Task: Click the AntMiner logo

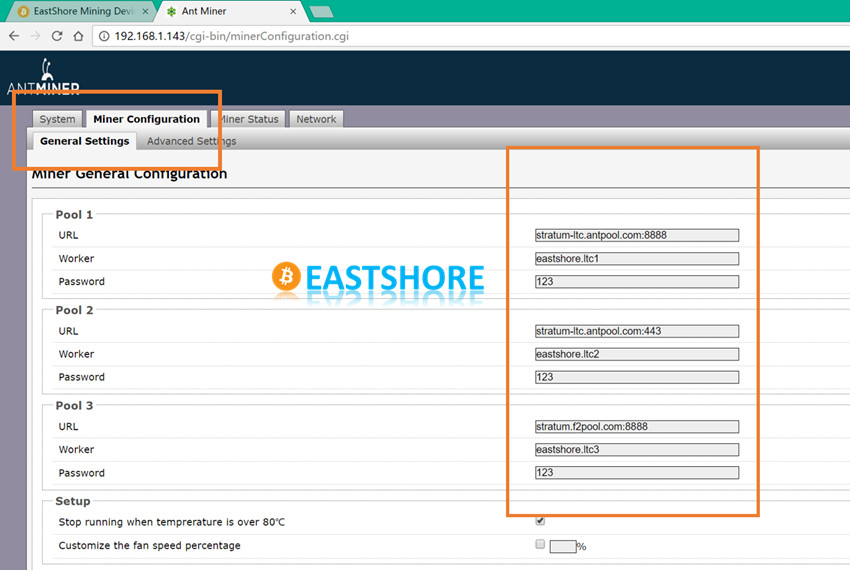Action: click(44, 80)
